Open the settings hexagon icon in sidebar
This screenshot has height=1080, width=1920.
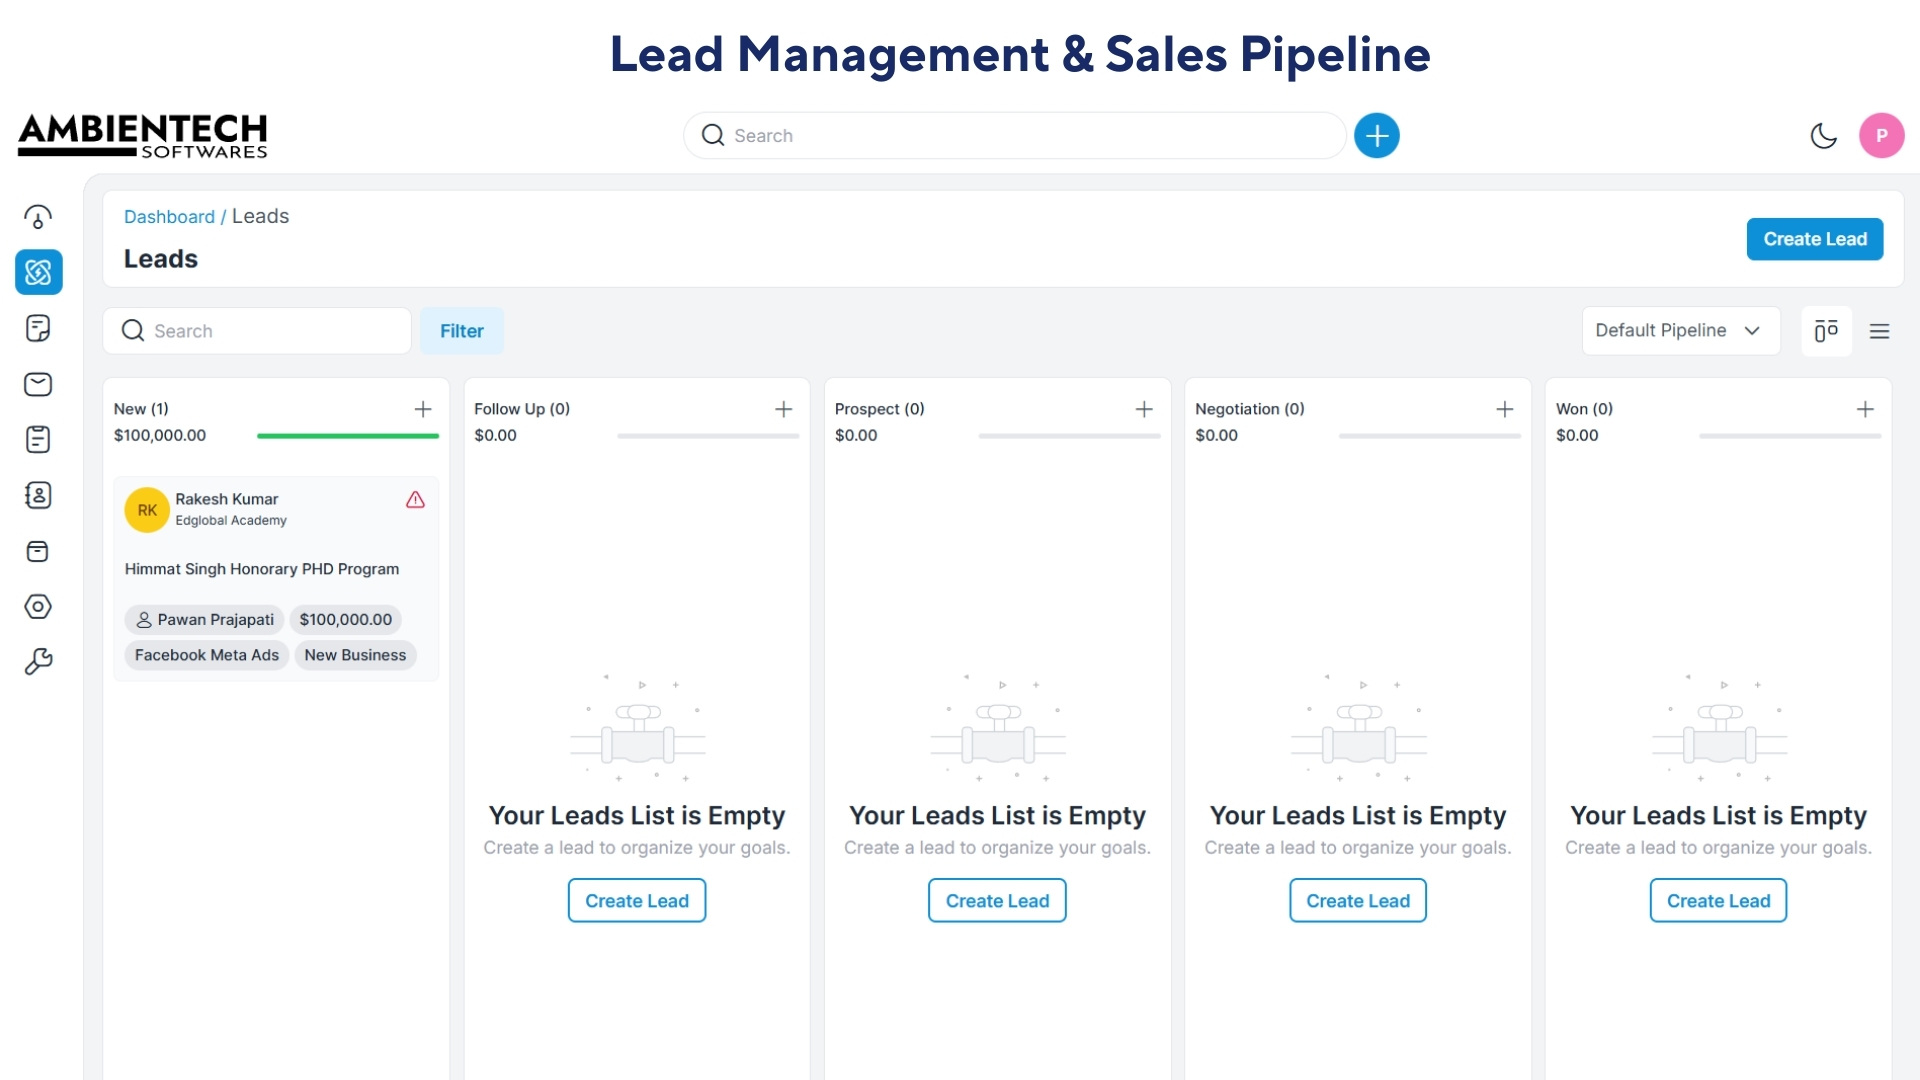(38, 607)
